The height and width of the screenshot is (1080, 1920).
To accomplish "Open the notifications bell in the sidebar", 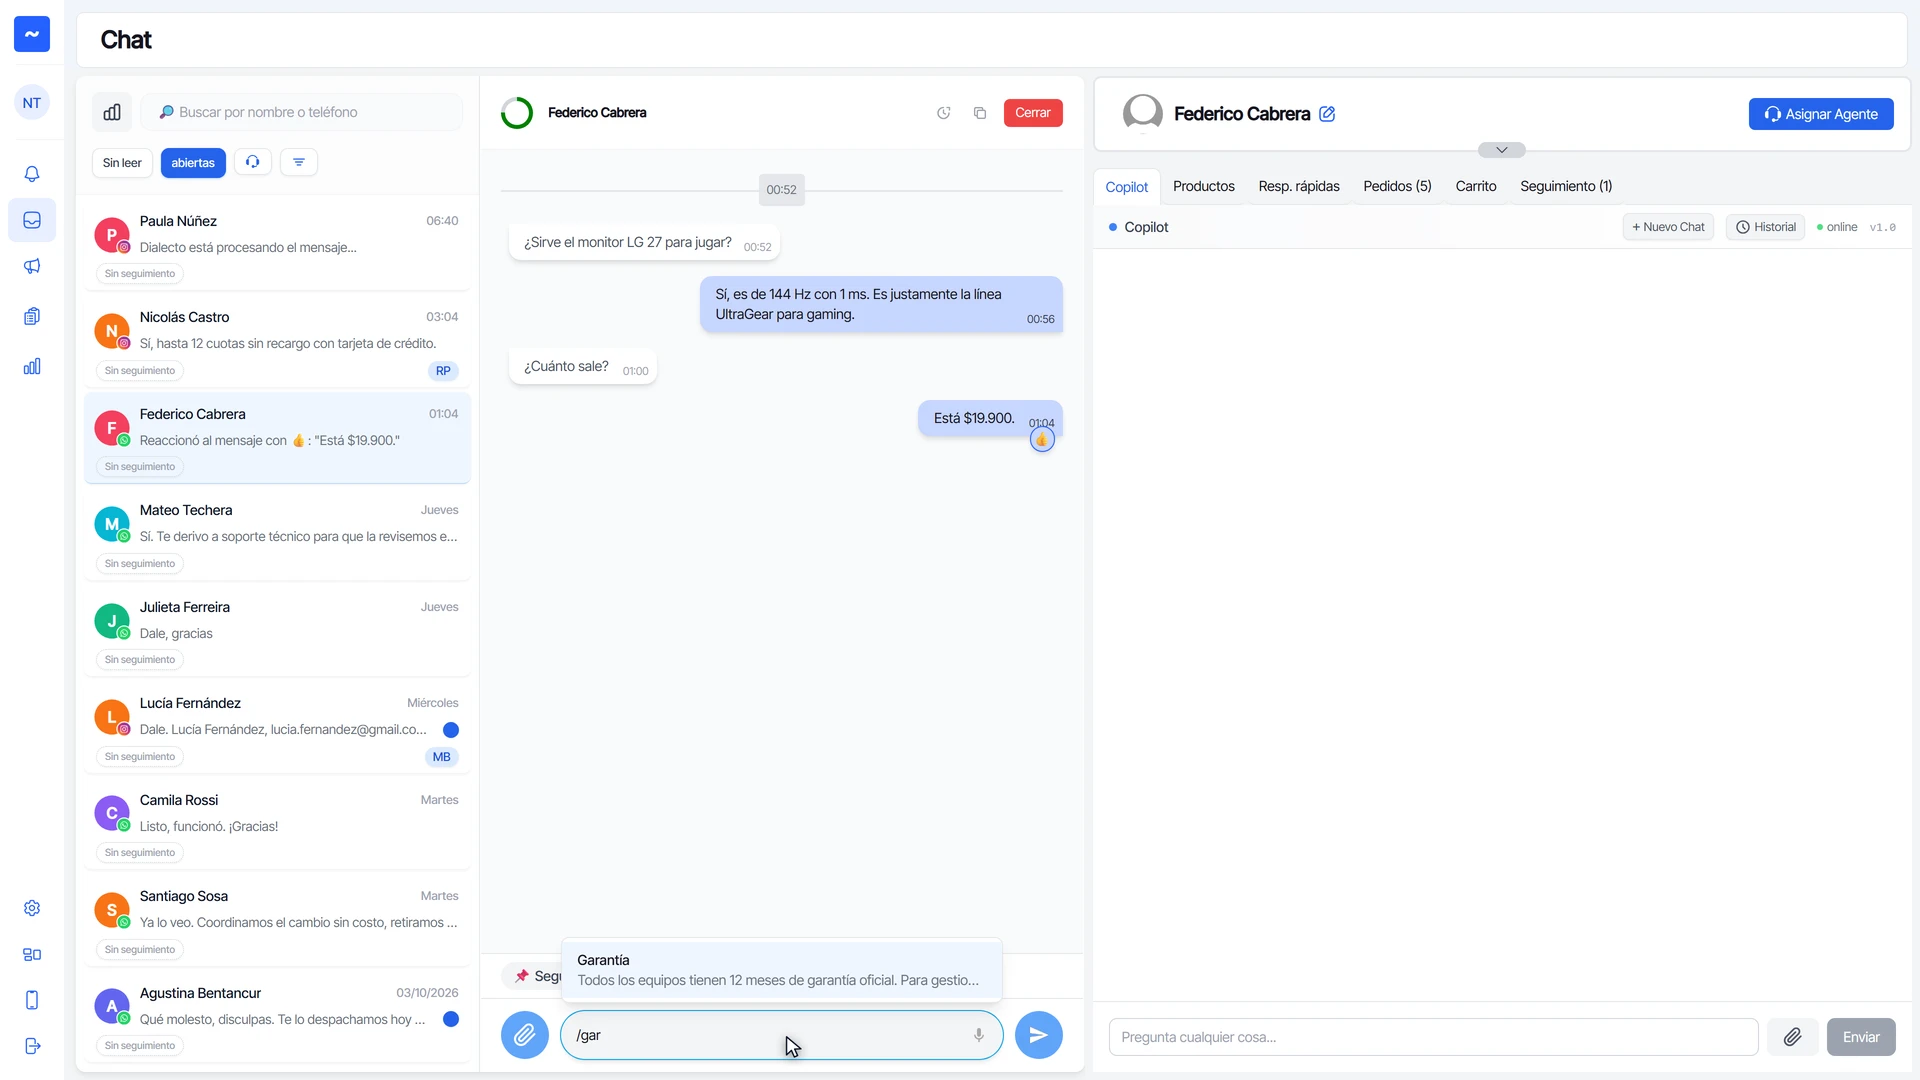I will [32, 174].
